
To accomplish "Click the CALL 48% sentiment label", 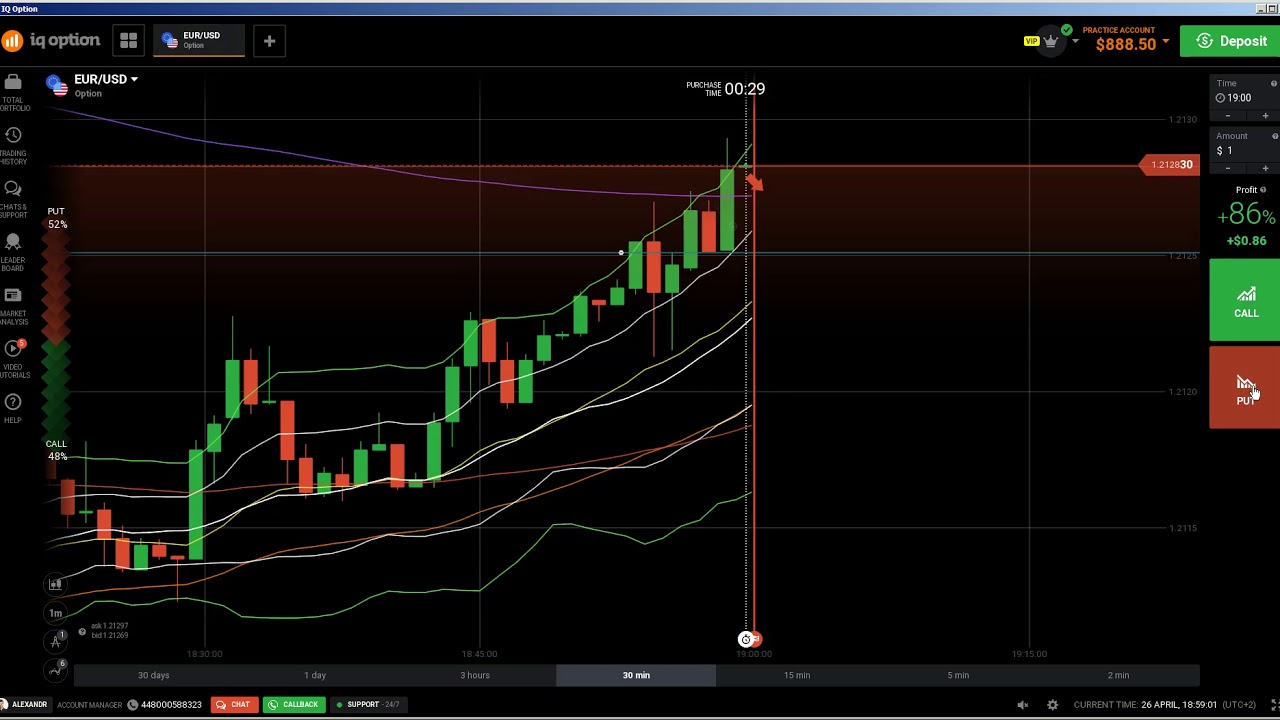I will pos(57,450).
